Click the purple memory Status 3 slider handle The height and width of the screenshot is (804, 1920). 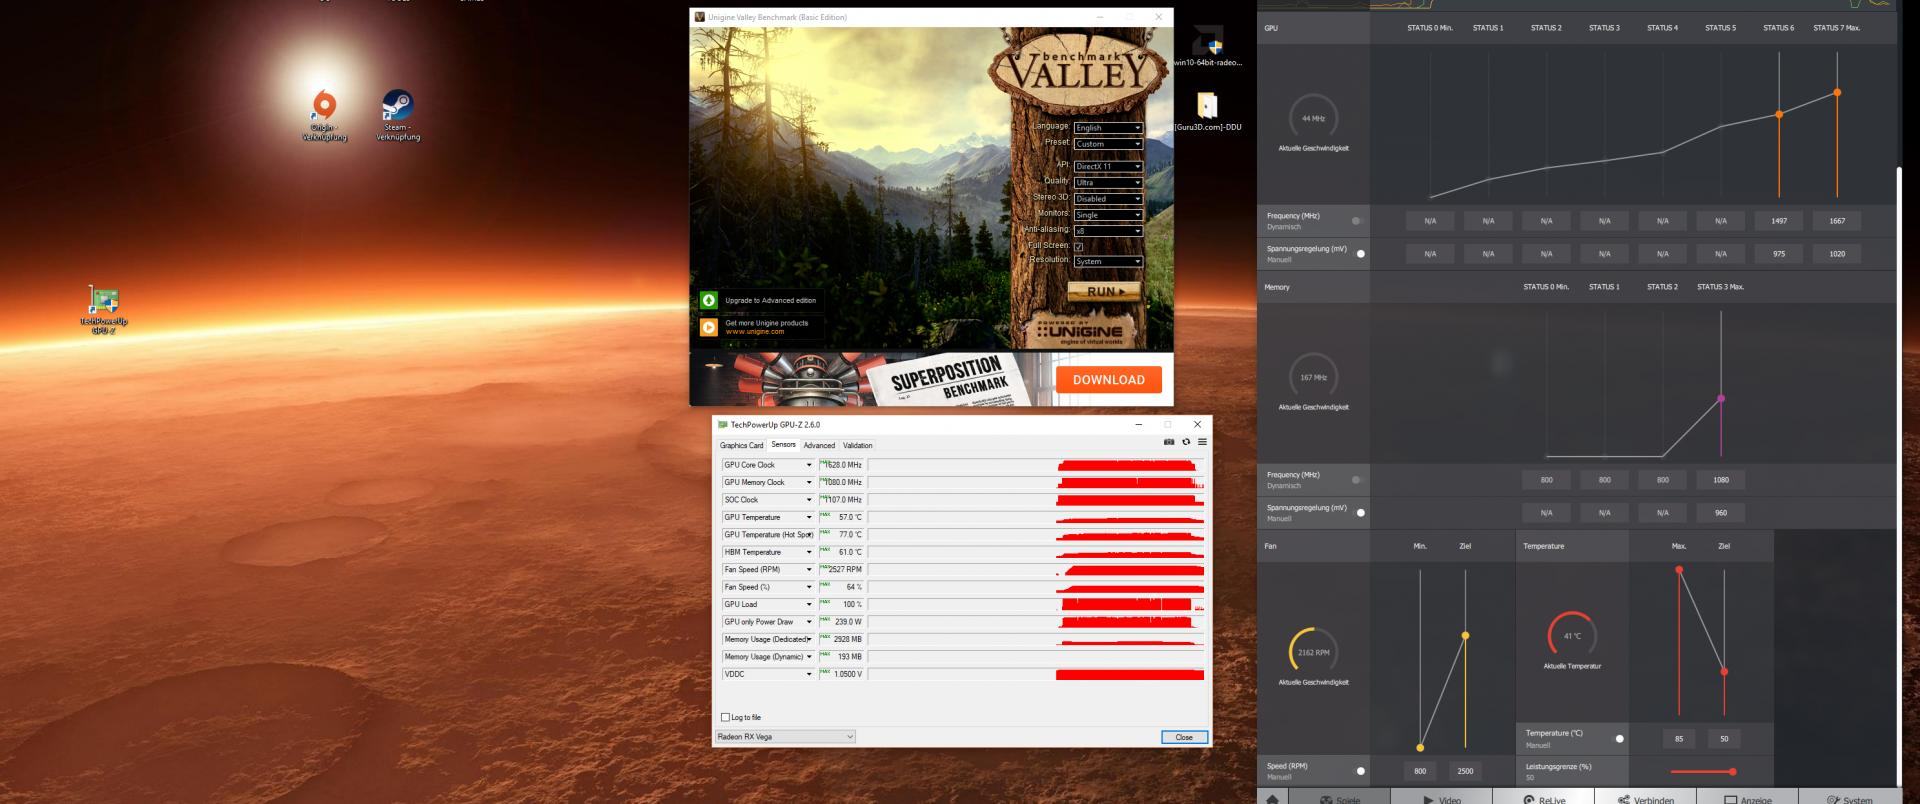[1721, 399]
